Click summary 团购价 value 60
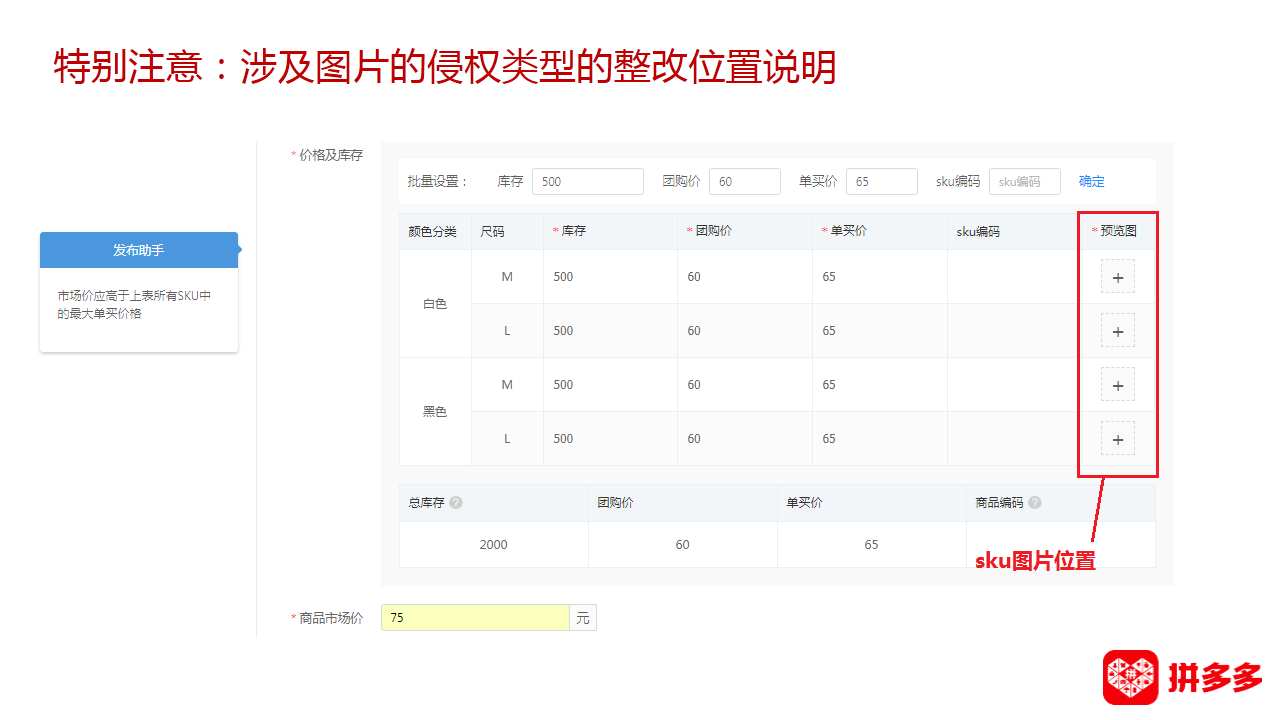 (x=682, y=545)
